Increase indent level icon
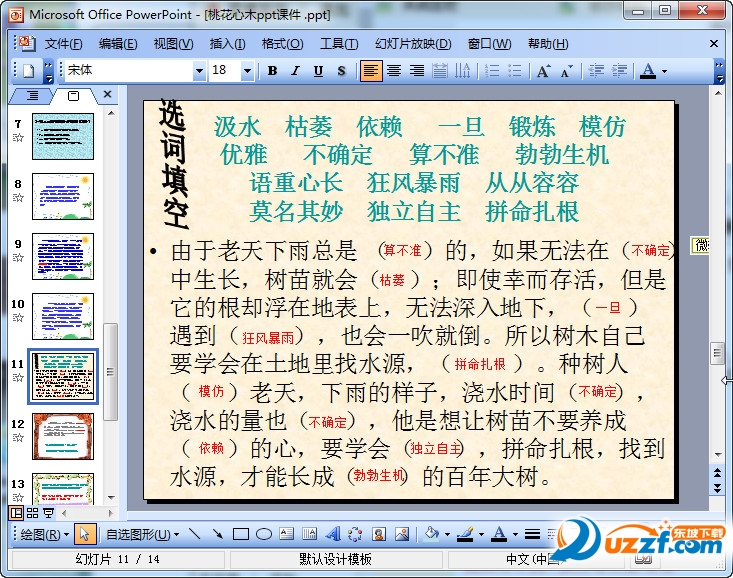This screenshot has height=578, width=733. 619,71
